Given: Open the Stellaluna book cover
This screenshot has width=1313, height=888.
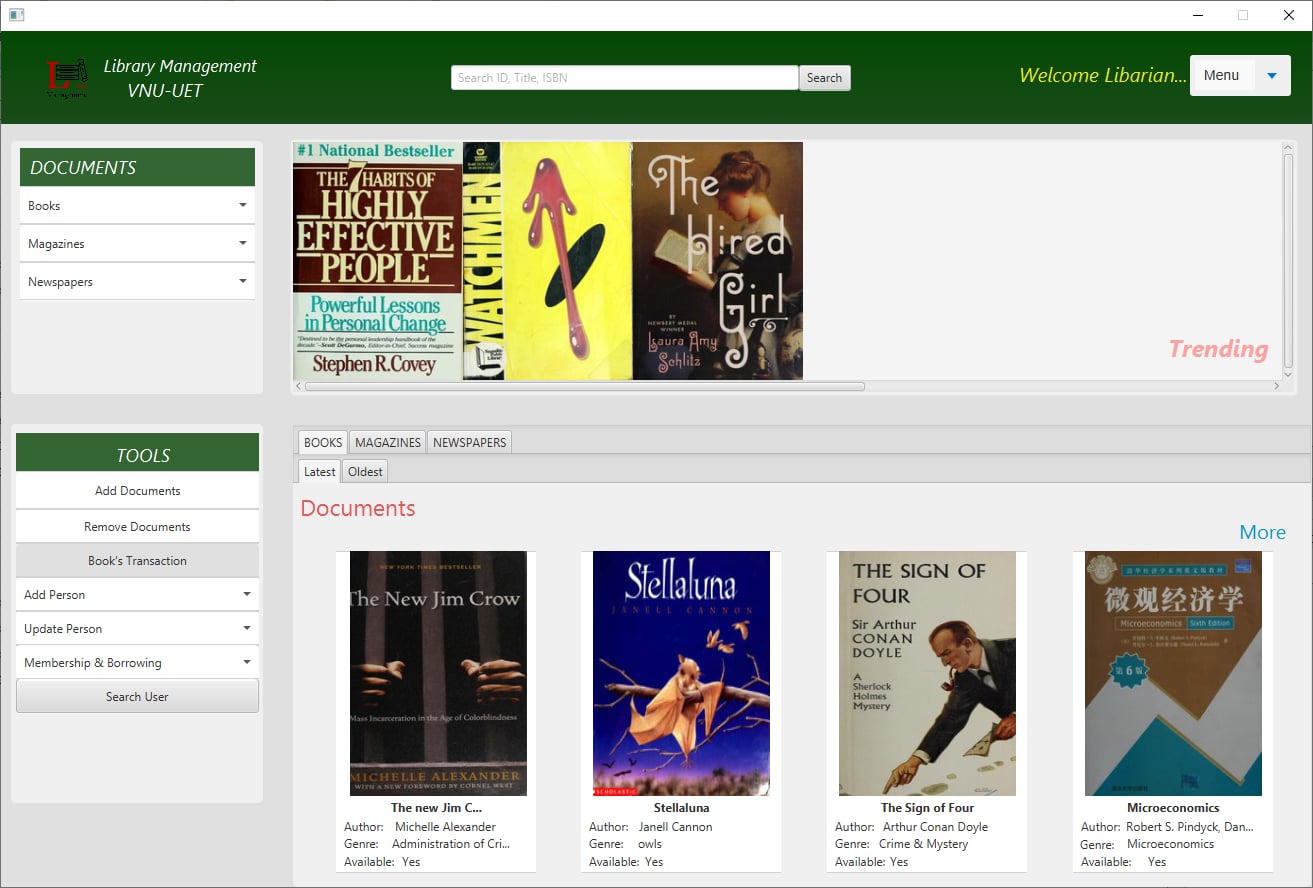Looking at the screenshot, I should (681, 673).
